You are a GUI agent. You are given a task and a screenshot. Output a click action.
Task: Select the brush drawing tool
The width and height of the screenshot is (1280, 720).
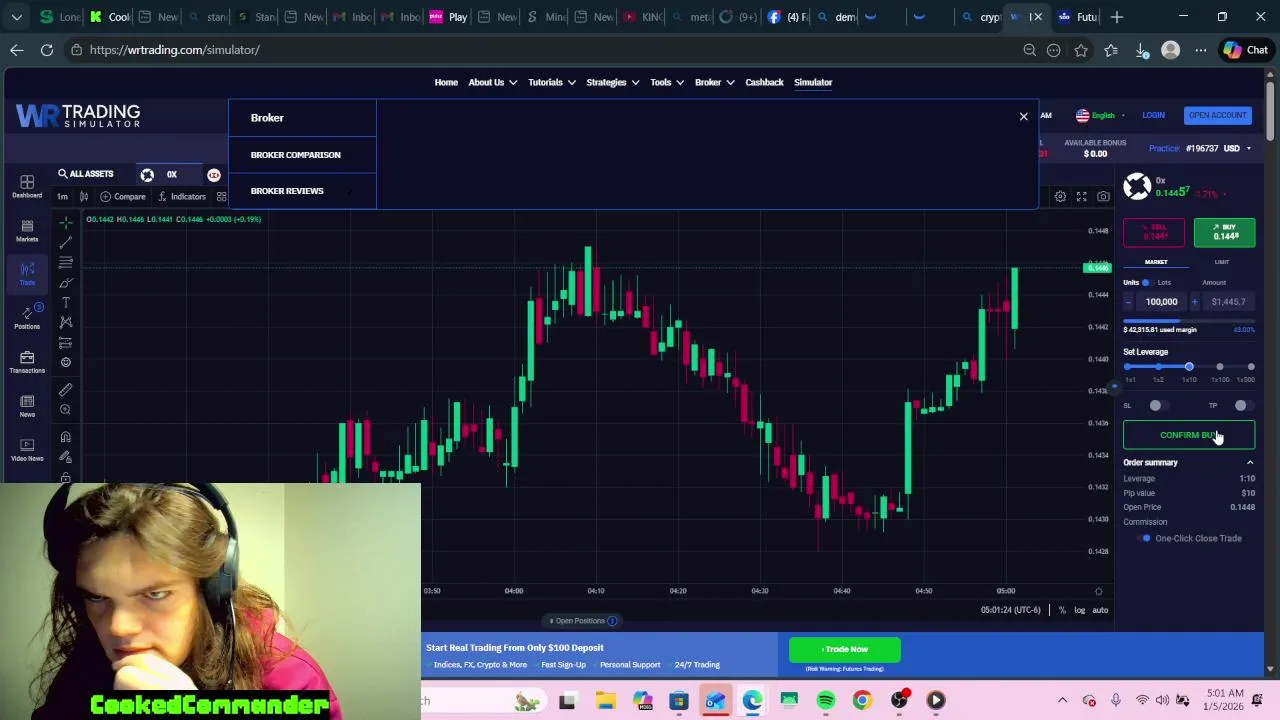coord(65,283)
